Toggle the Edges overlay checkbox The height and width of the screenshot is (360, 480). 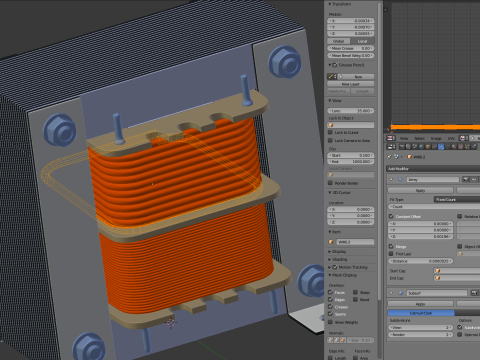tap(330, 299)
